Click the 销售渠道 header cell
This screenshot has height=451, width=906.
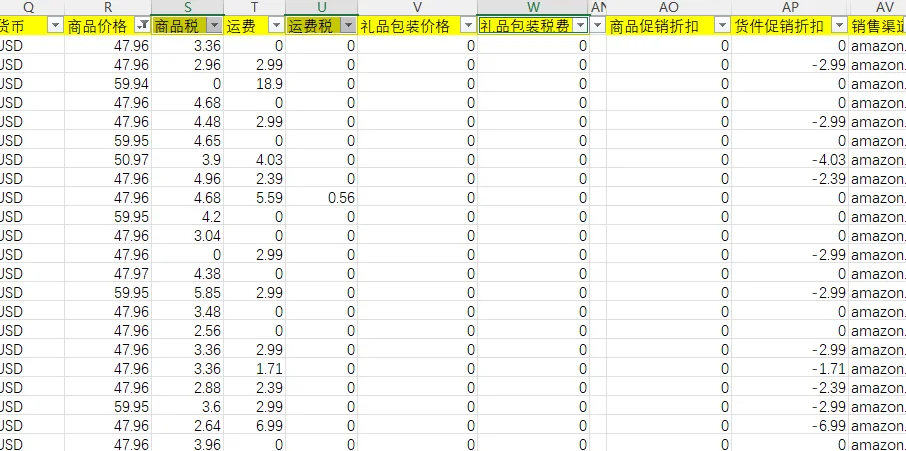click(x=878, y=26)
